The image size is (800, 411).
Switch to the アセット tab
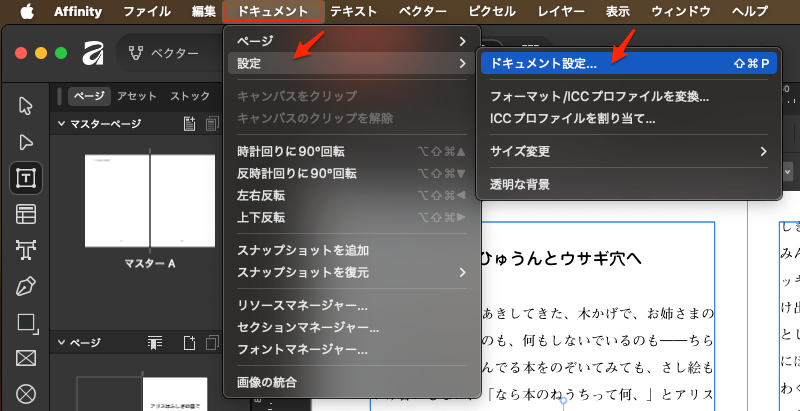pyautogui.click(x=136, y=96)
